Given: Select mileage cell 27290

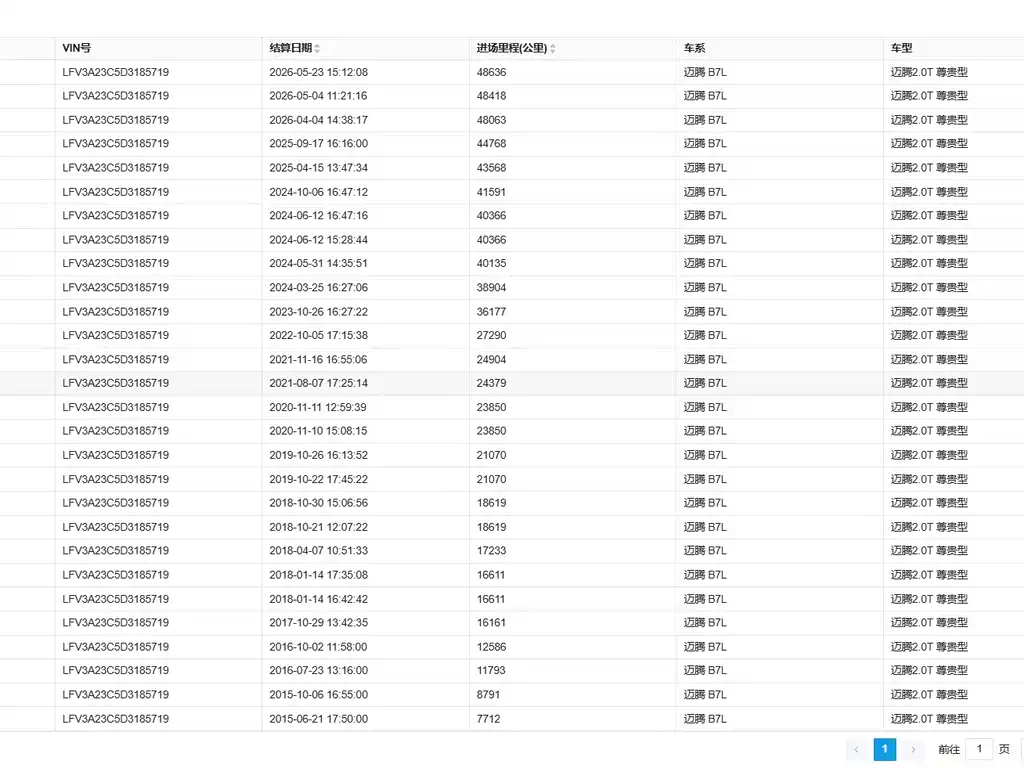Looking at the screenshot, I should tap(491, 335).
